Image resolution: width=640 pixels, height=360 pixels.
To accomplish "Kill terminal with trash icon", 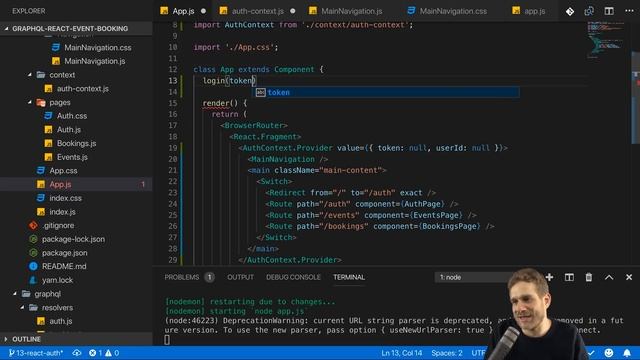I will coord(589,278).
